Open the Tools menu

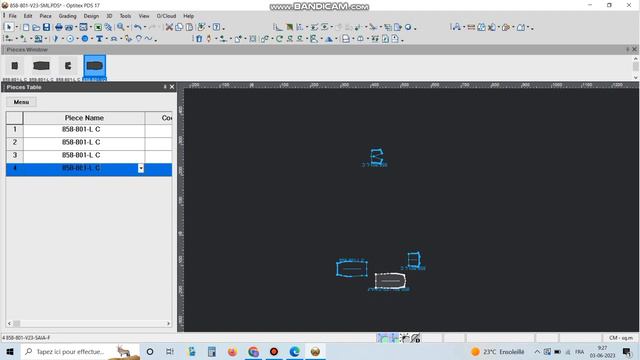[125, 16]
